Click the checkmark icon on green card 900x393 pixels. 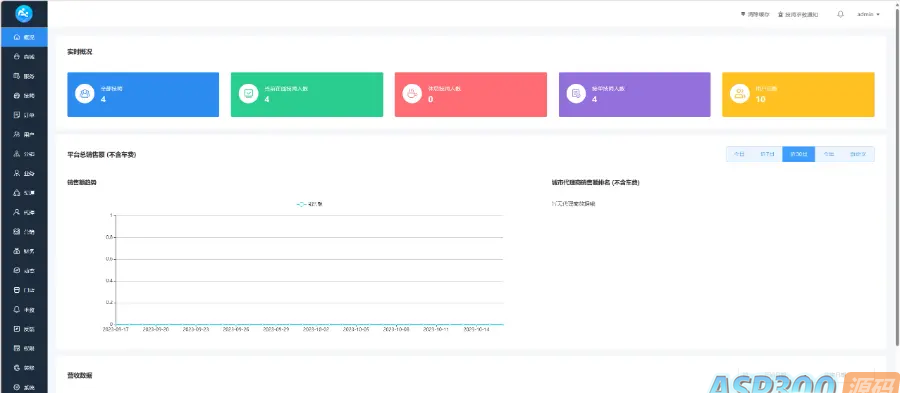point(249,94)
